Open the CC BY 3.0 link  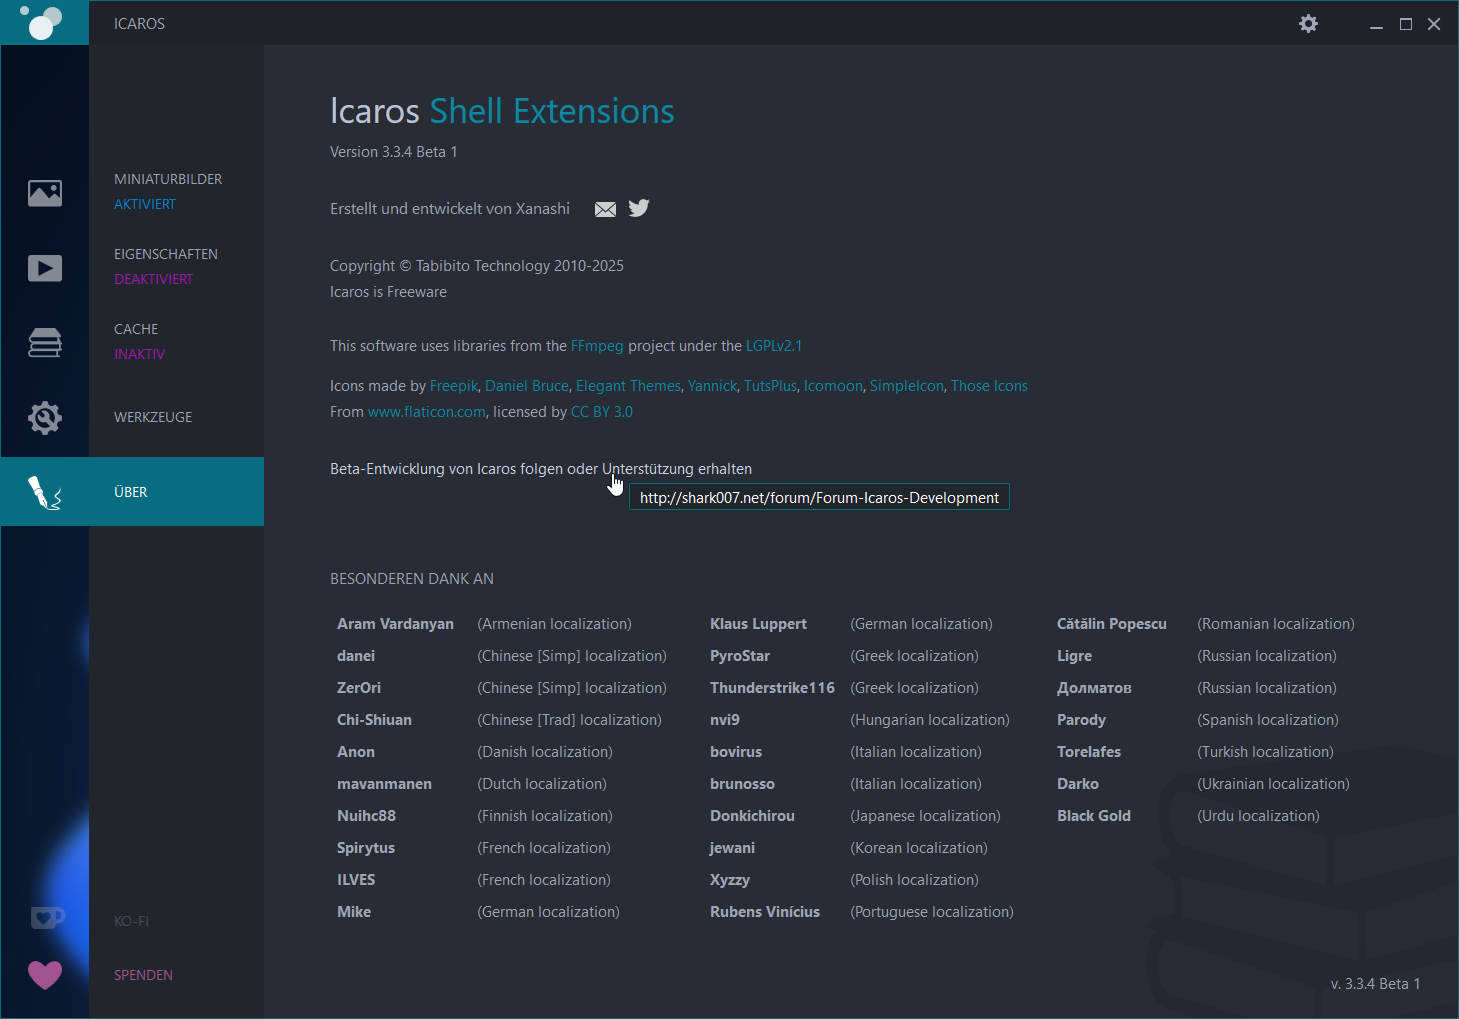tap(602, 412)
